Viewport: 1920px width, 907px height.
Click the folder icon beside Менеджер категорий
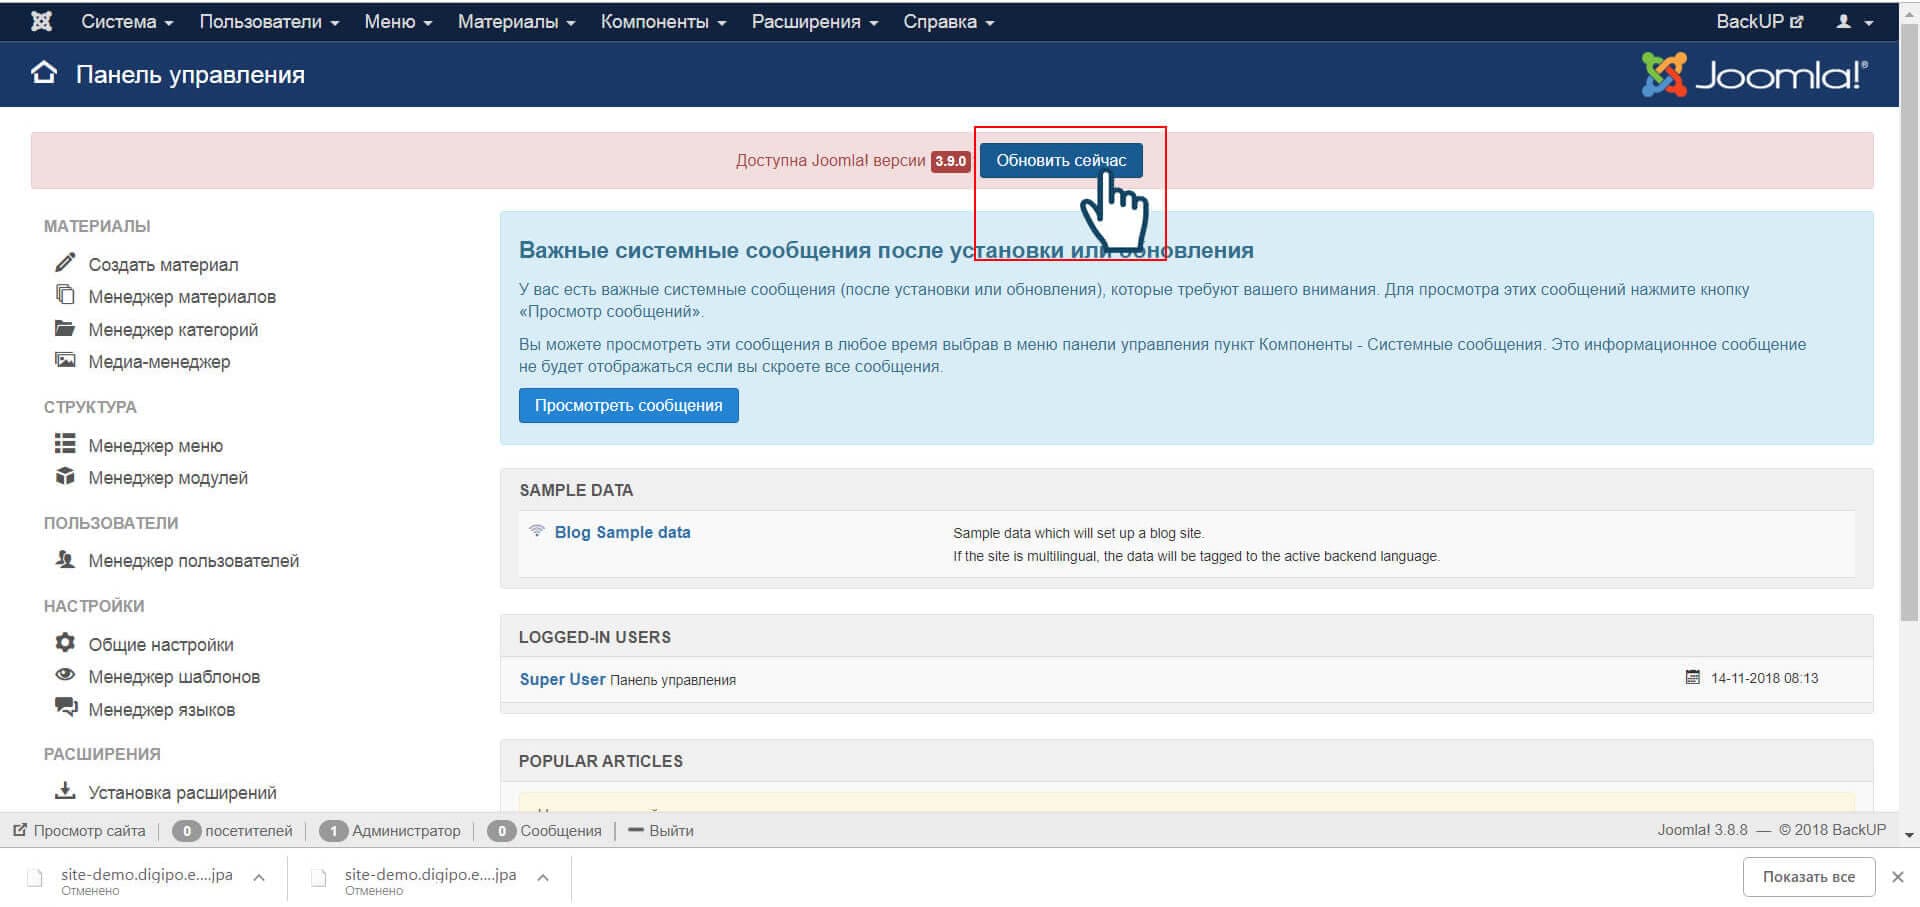point(65,328)
